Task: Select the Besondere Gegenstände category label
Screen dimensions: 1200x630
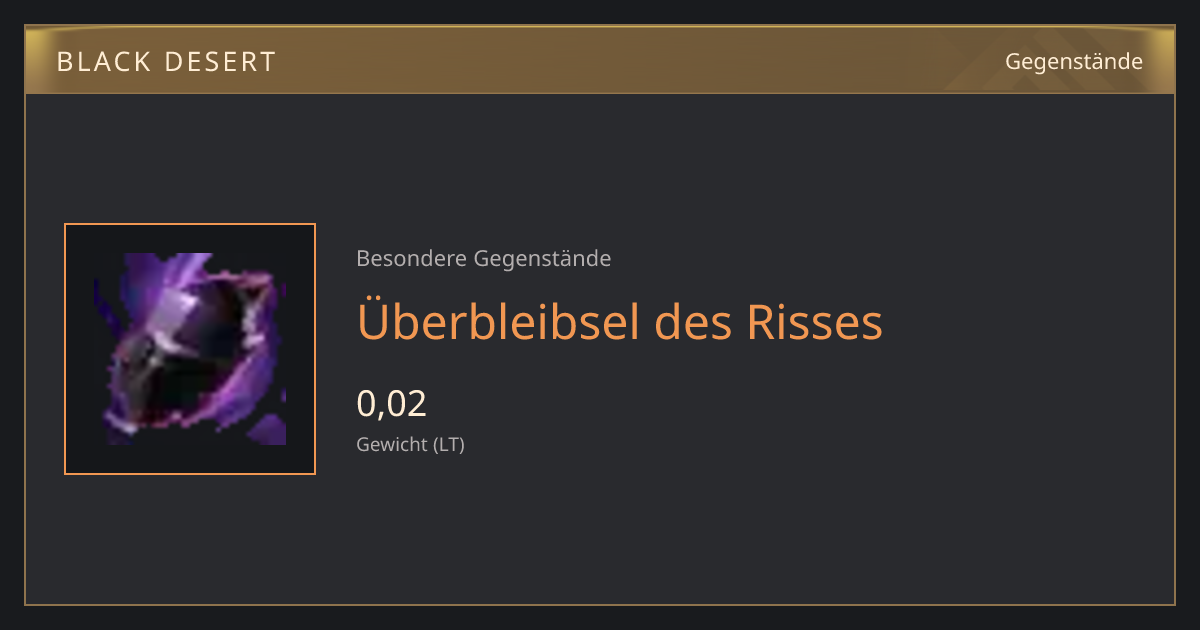Action: coord(484,259)
